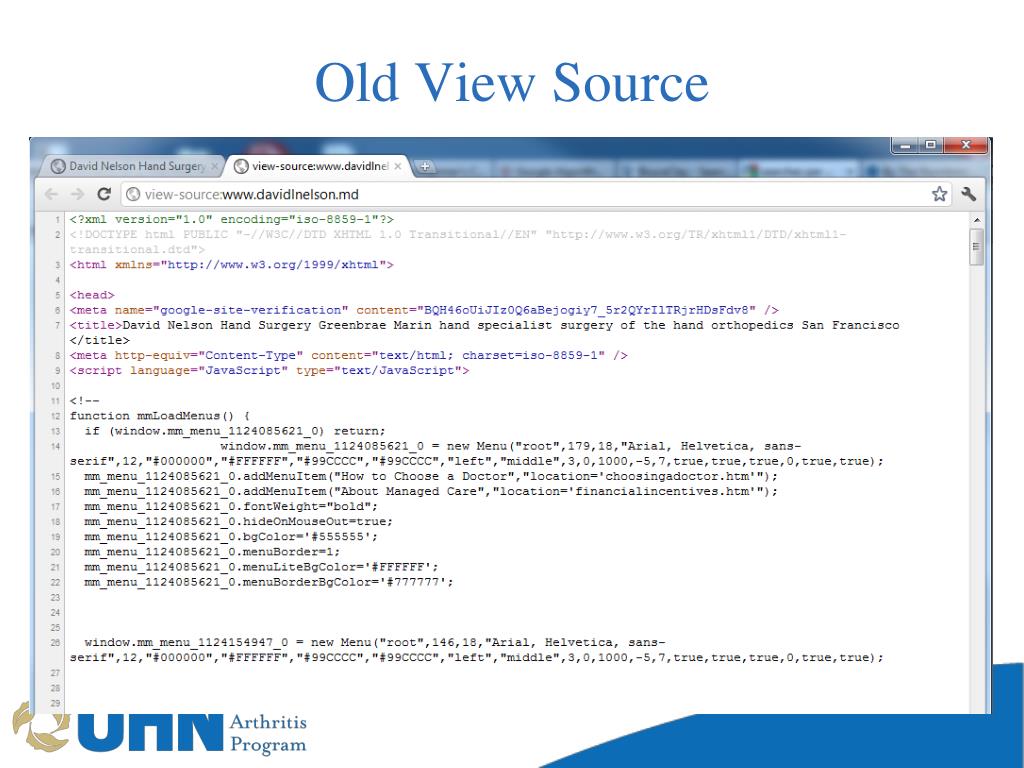Close the David Nelson Hand Surgery tab

pyautogui.click(x=215, y=166)
